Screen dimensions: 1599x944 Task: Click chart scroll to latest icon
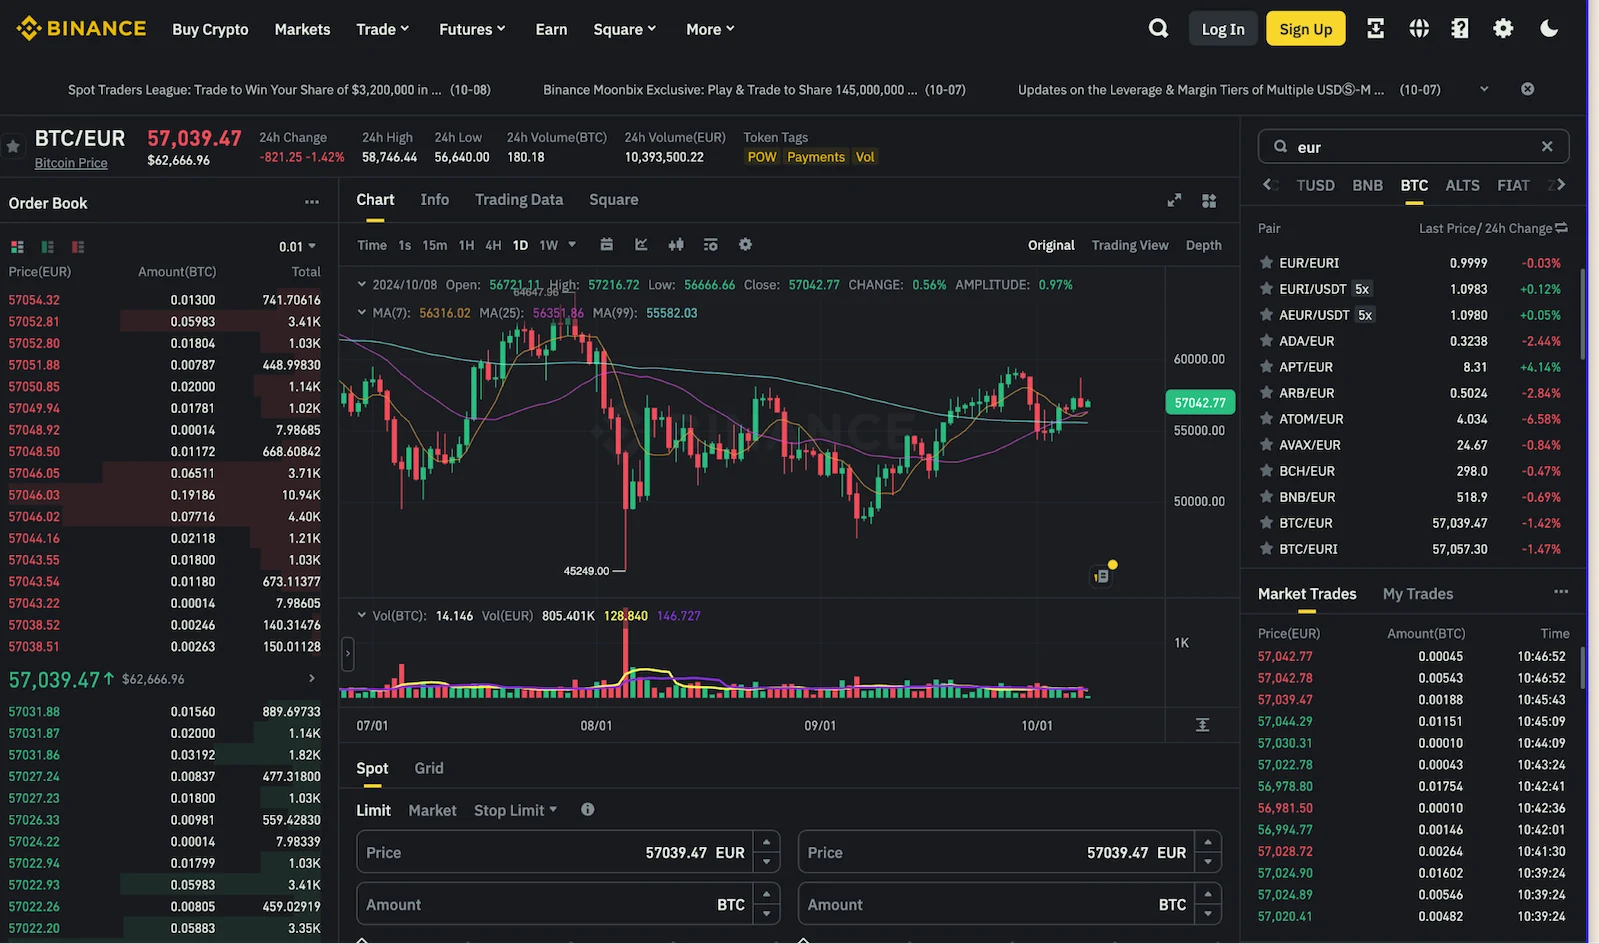click(1202, 725)
